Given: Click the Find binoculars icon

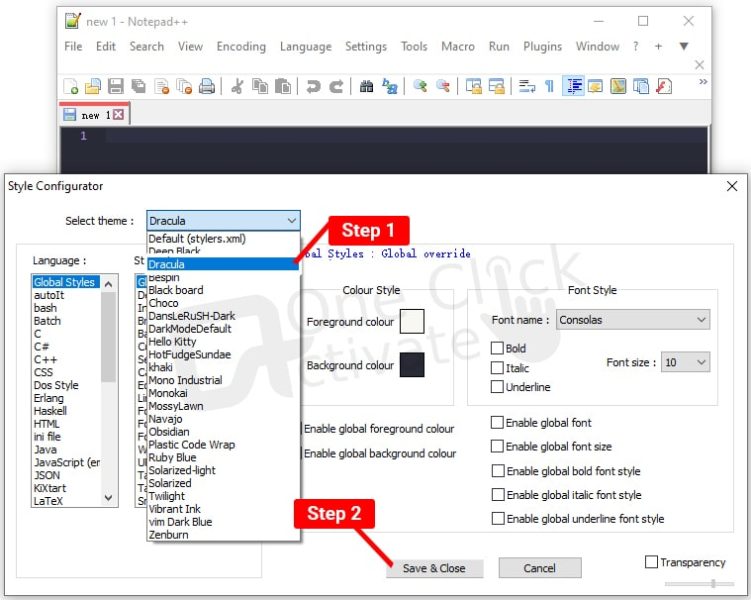Looking at the screenshot, I should click(366, 86).
